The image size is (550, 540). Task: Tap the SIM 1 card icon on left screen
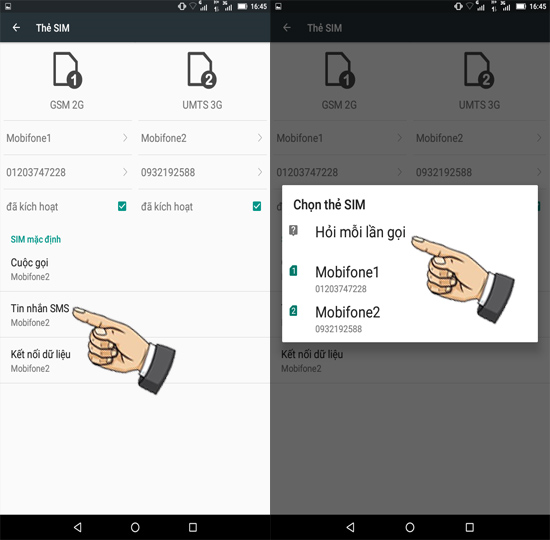point(67,70)
